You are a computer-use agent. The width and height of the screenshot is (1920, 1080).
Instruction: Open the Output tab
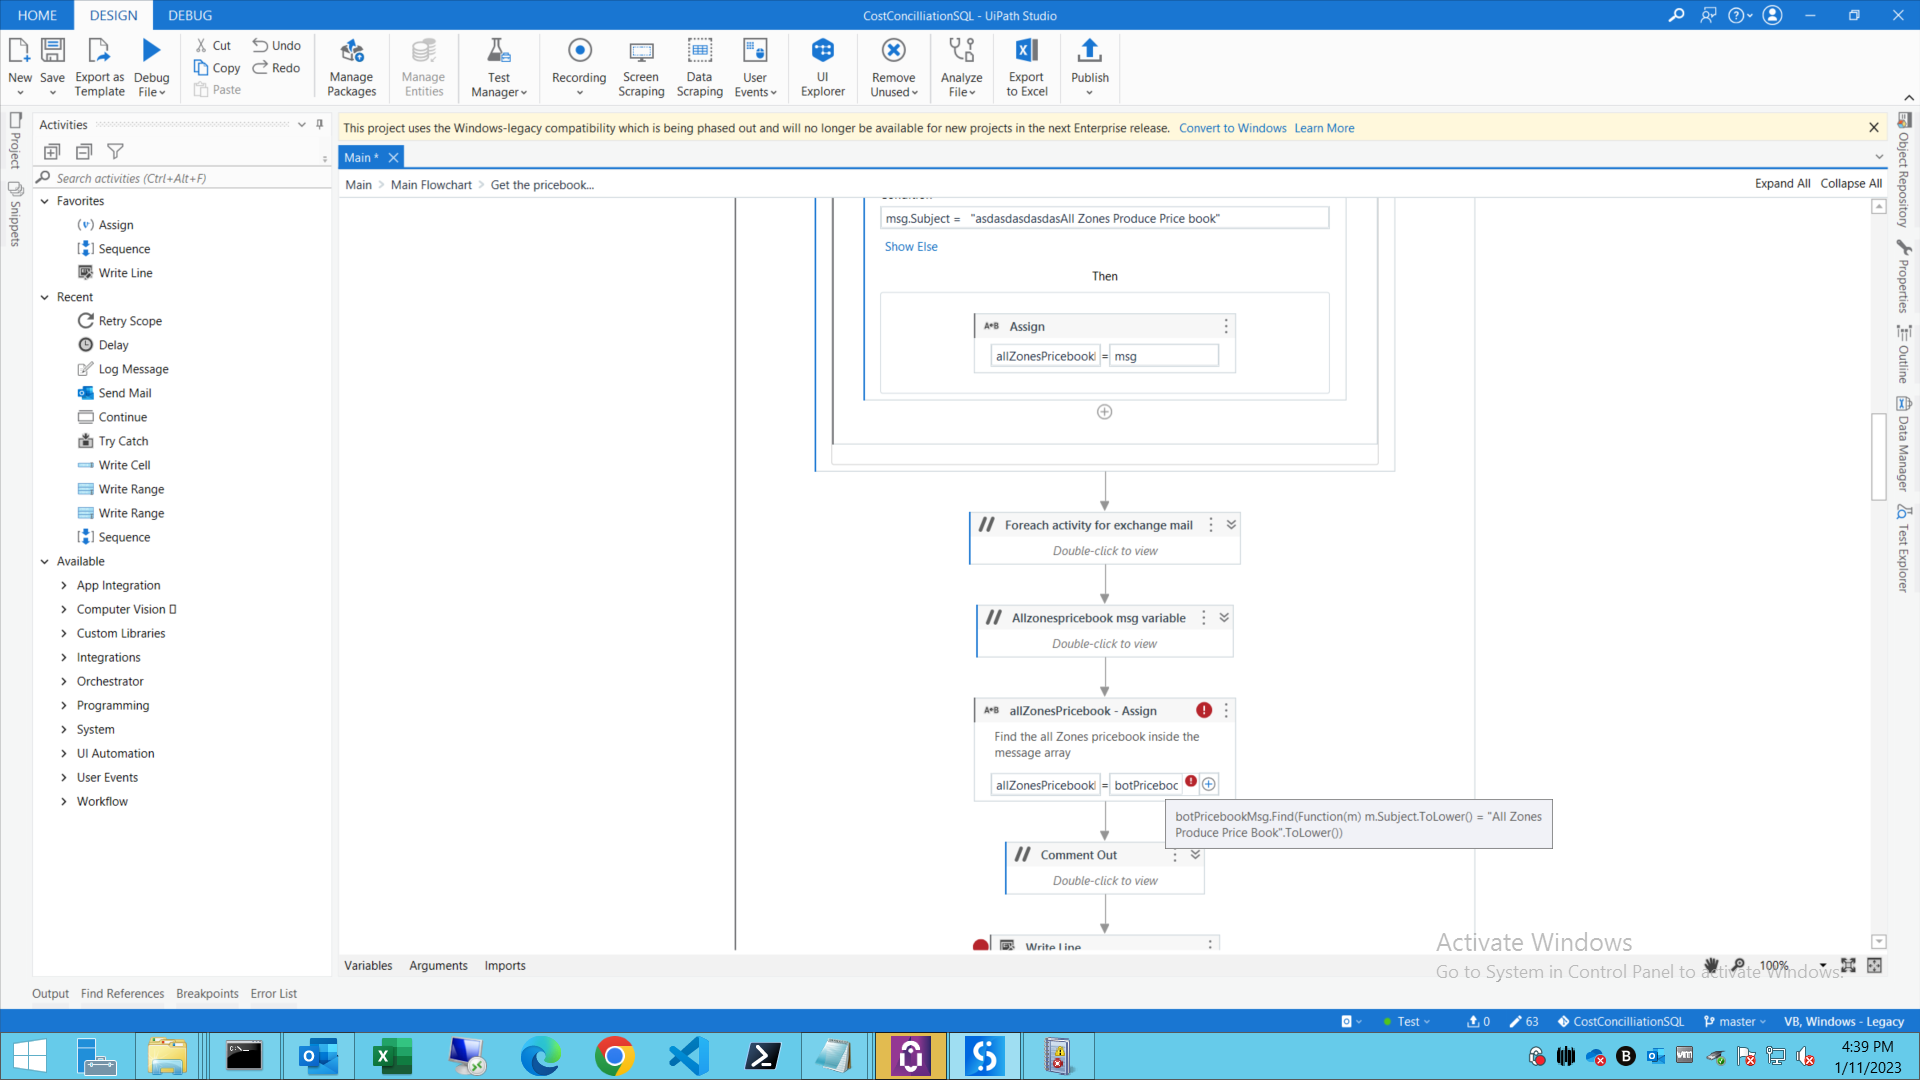click(50, 993)
